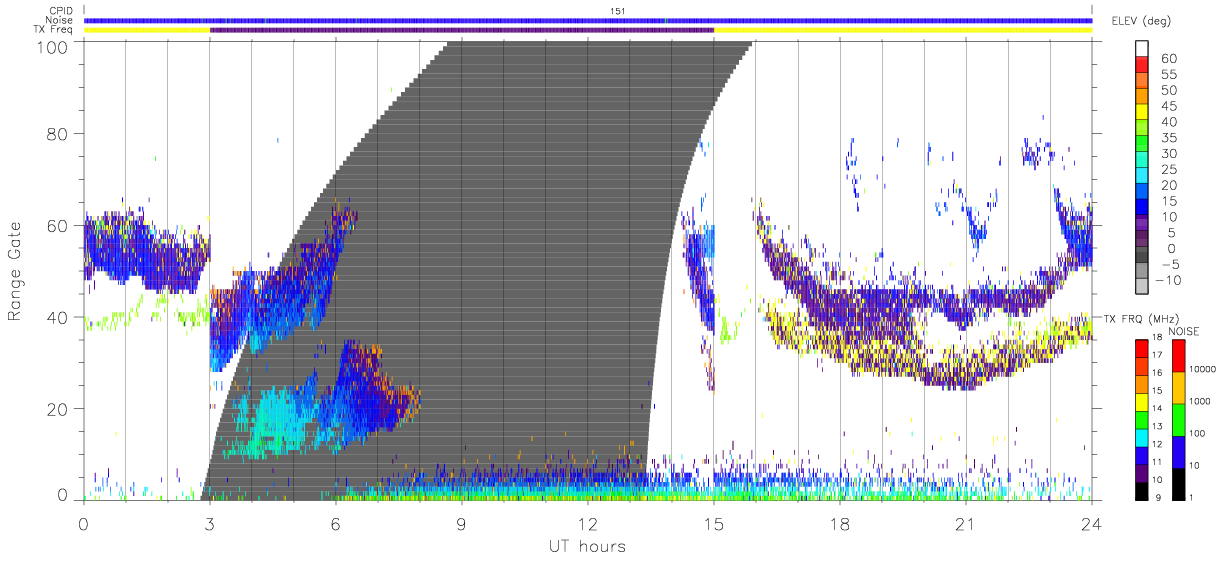The height and width of the screenshot is (567, 1228).
Task: Click tick 15 on UT hours axis
Action: pos(713,524)
